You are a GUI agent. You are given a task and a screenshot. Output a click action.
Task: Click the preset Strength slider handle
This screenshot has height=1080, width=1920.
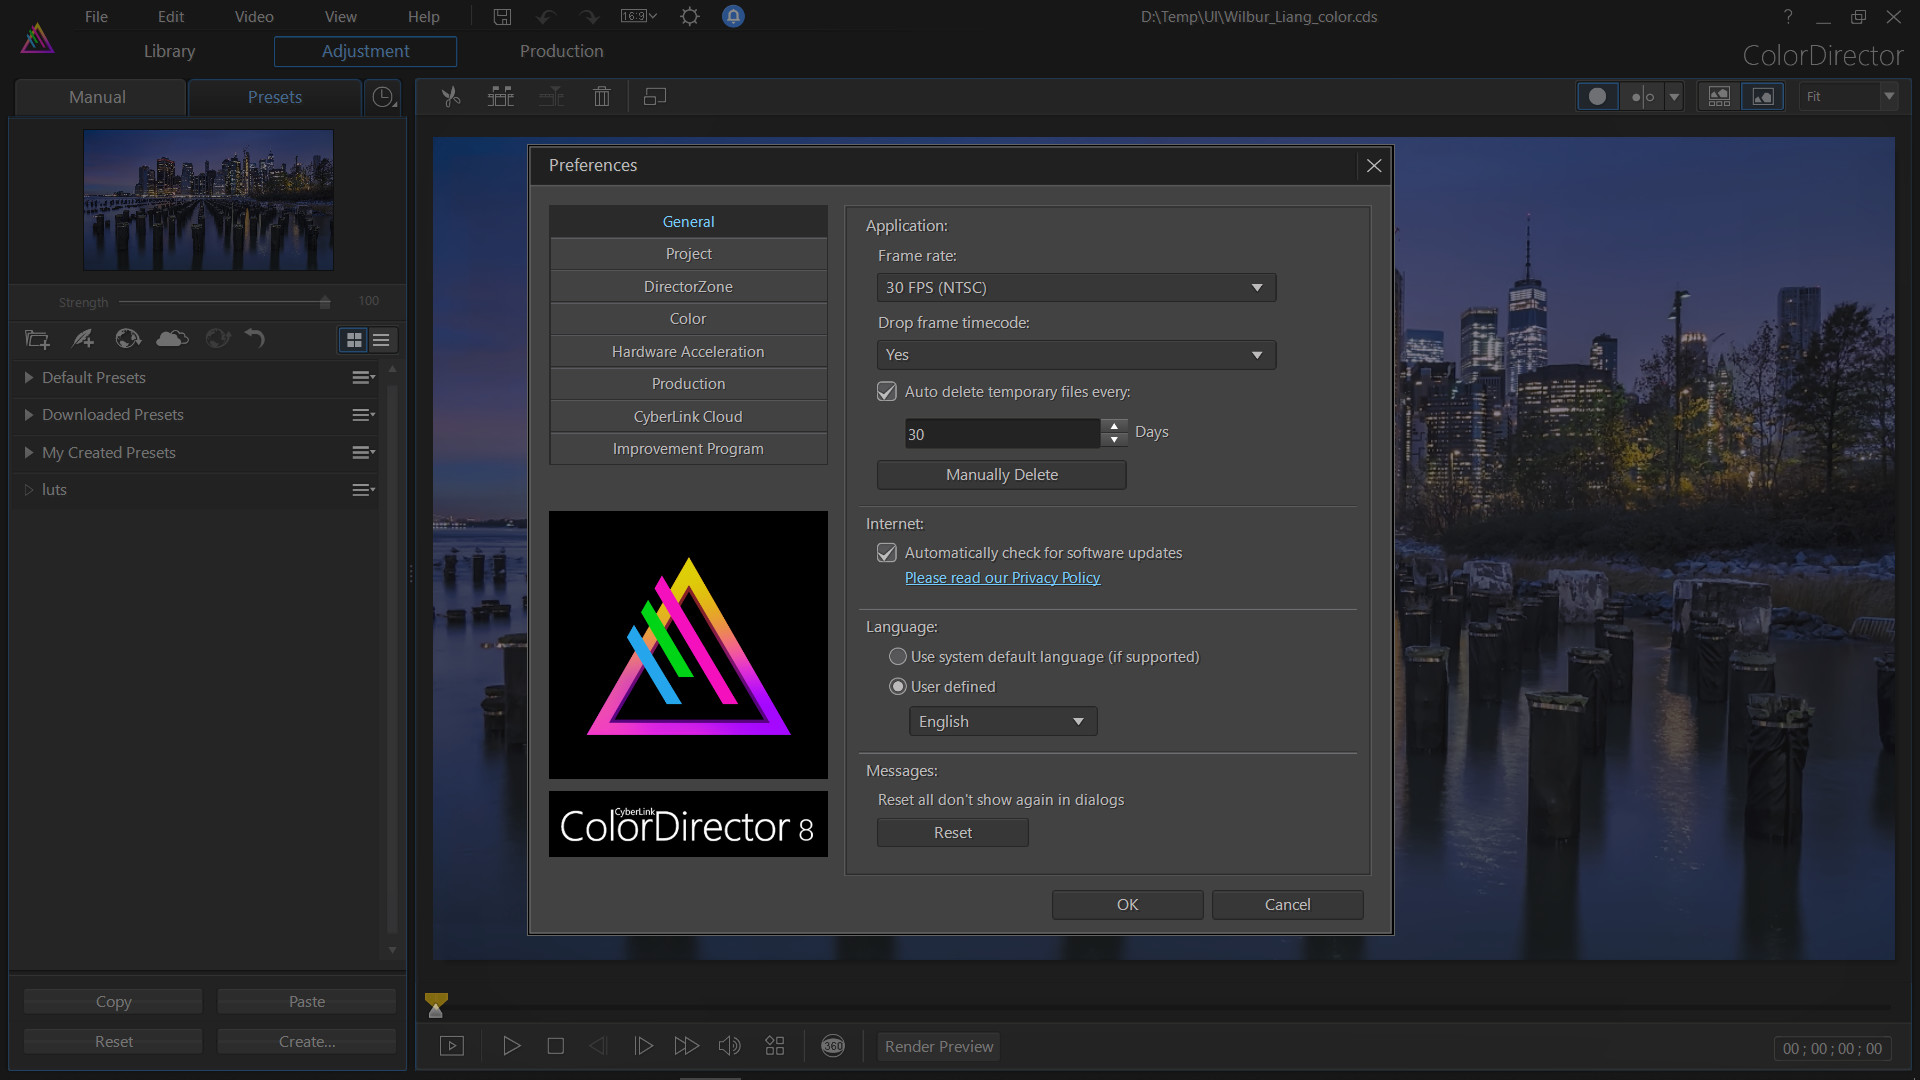(x=325, y=302)
